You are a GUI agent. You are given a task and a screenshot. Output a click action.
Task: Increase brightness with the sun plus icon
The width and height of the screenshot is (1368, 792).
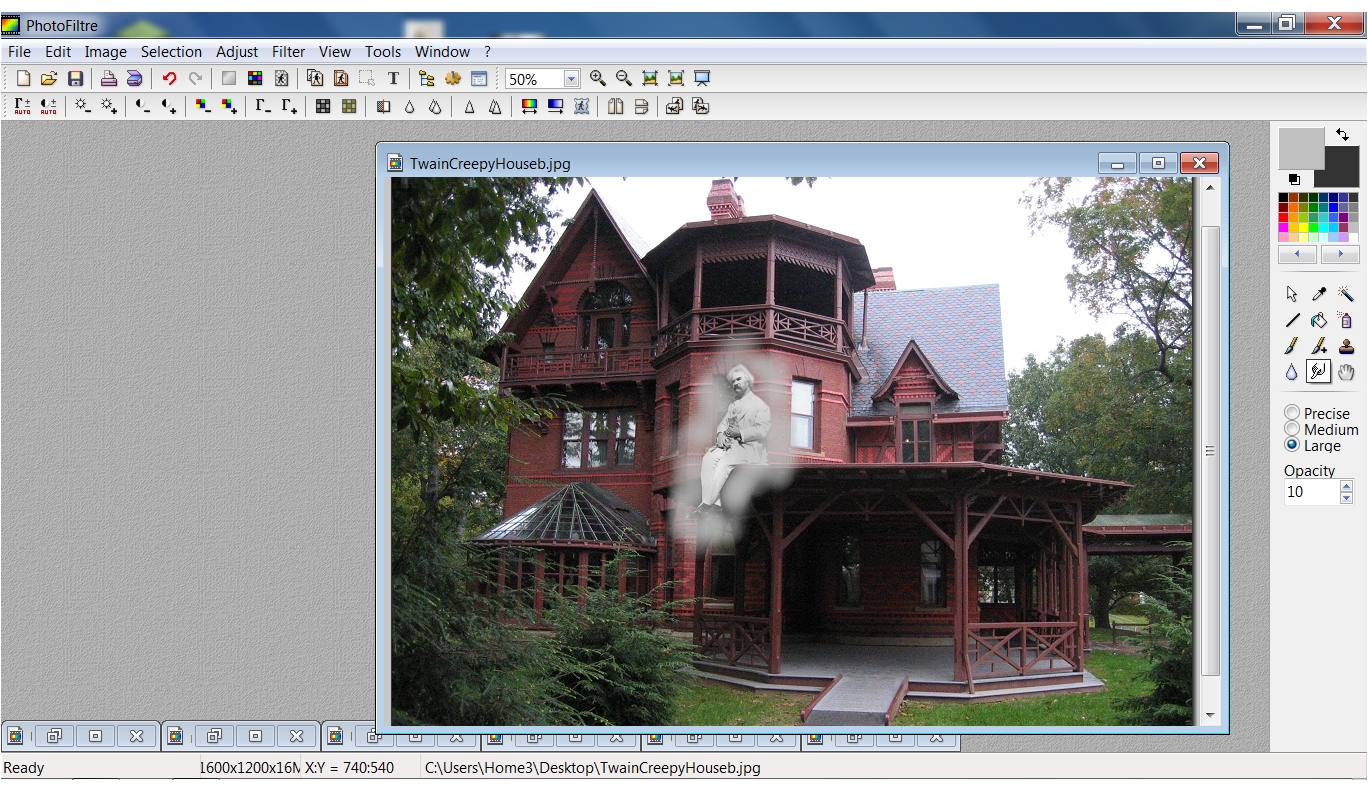109,106
